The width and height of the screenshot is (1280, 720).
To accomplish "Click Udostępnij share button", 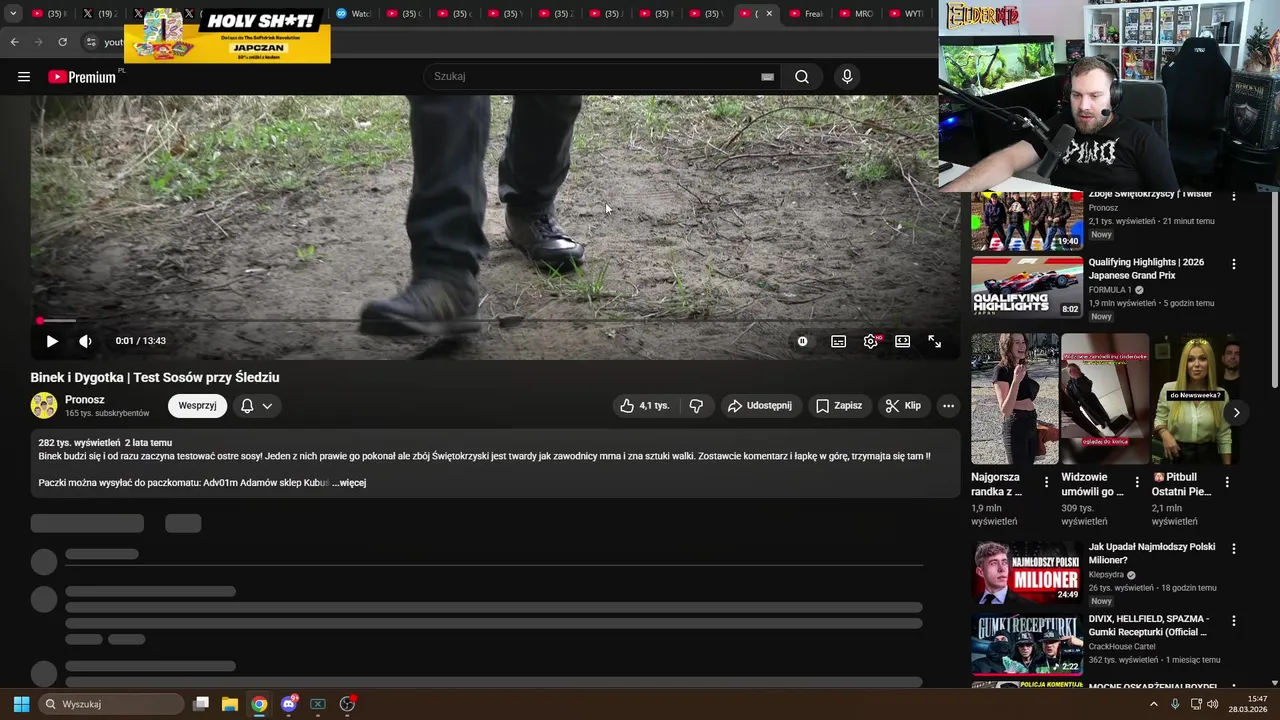I will [x=760, y=405].
